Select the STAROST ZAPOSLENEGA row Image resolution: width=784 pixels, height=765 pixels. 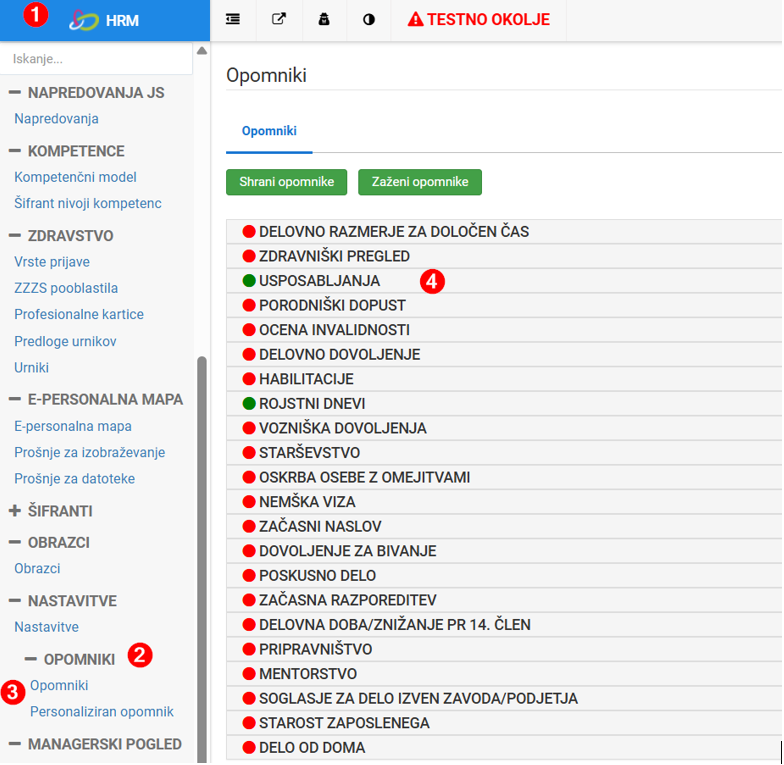tap(504, 722)
